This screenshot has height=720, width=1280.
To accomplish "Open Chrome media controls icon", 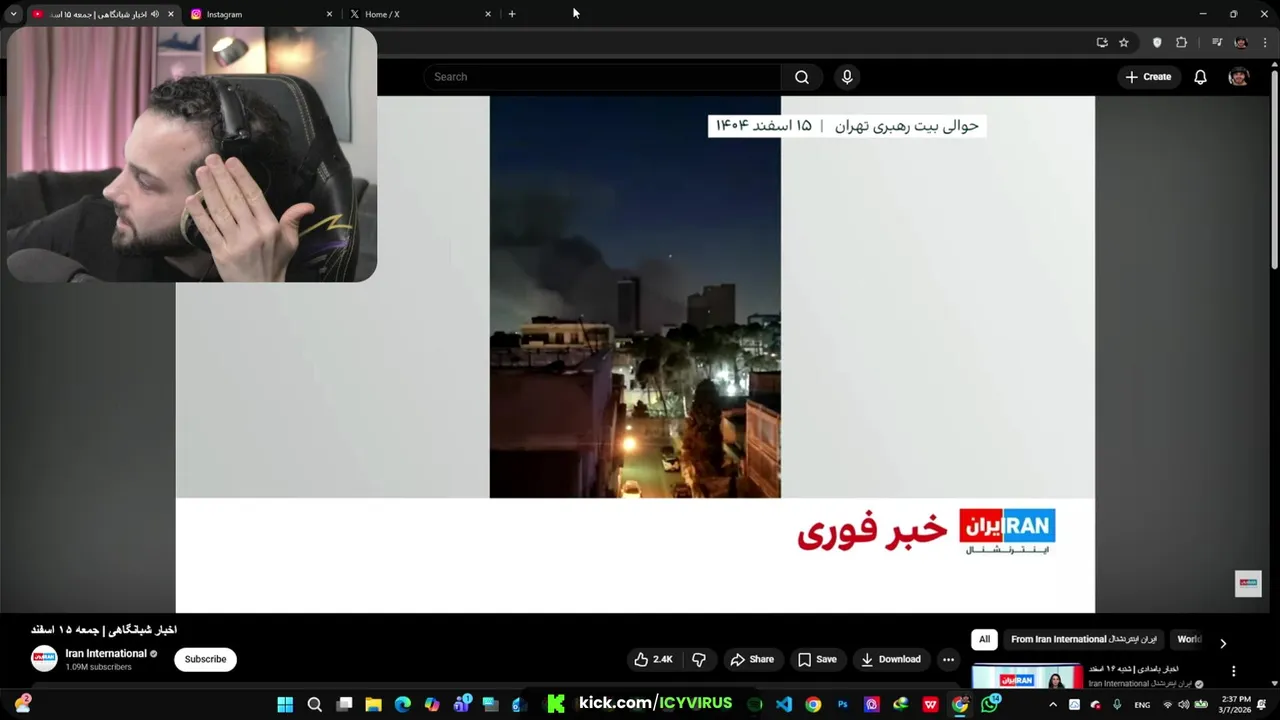I will pos(1216,42).
